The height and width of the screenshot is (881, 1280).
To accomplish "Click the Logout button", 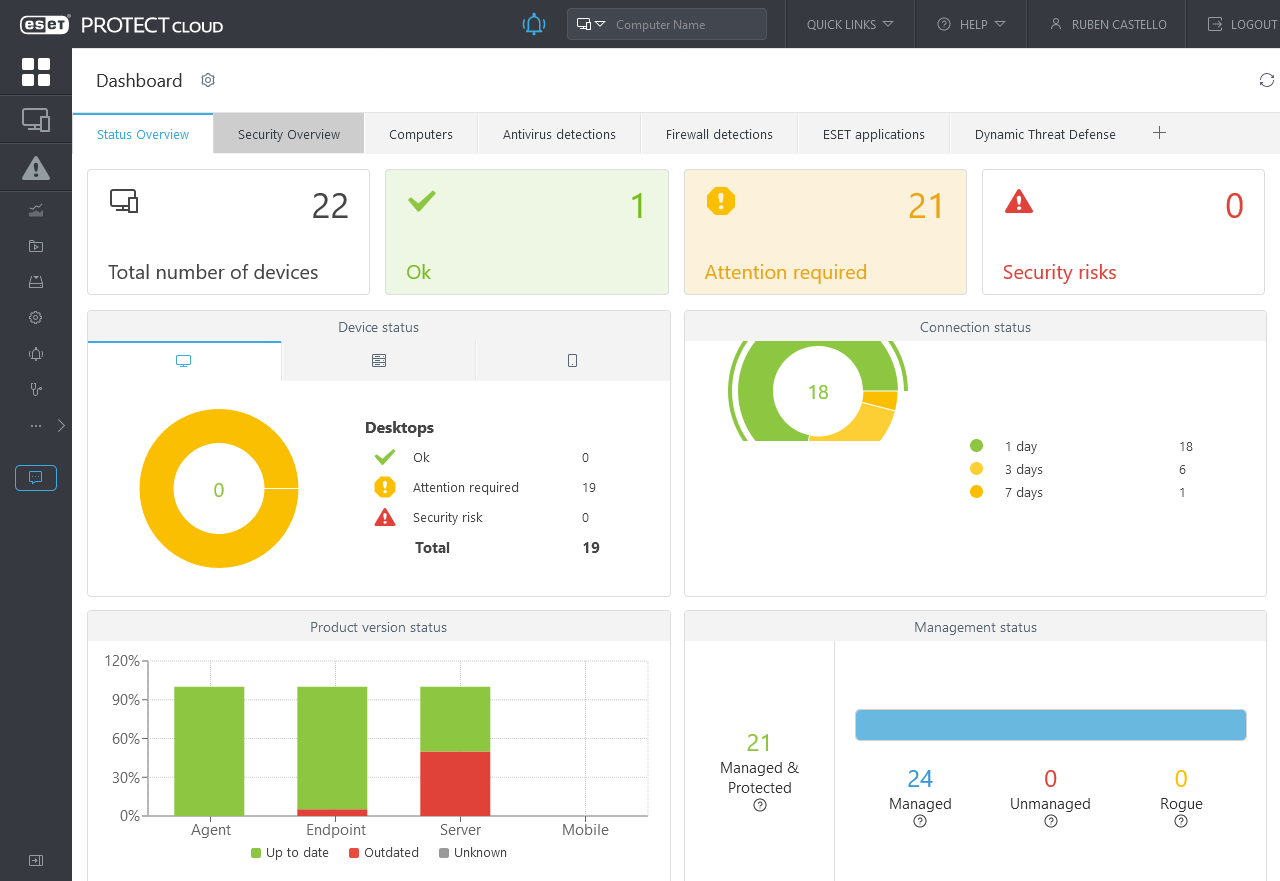I will (1242, 24).
